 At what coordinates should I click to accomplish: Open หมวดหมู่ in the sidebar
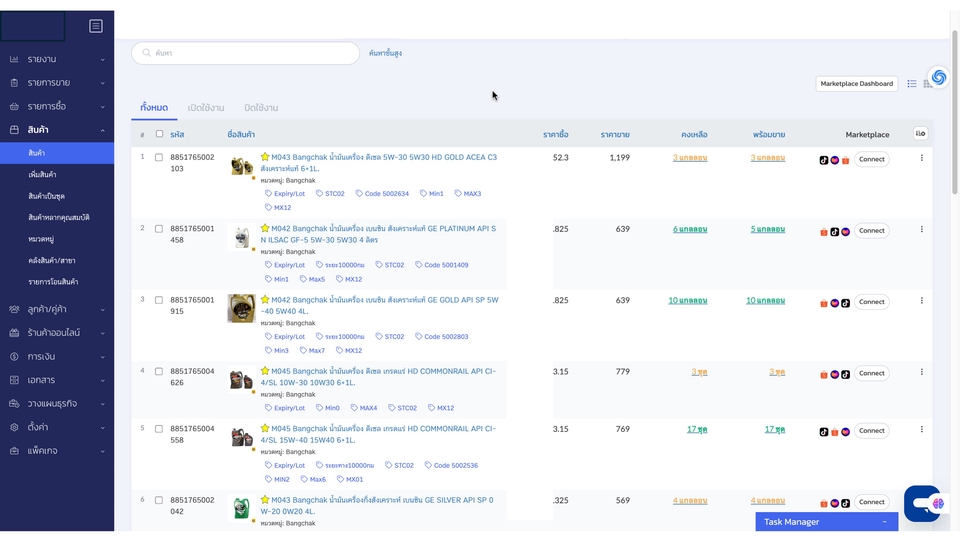click(x=41, y=239)
